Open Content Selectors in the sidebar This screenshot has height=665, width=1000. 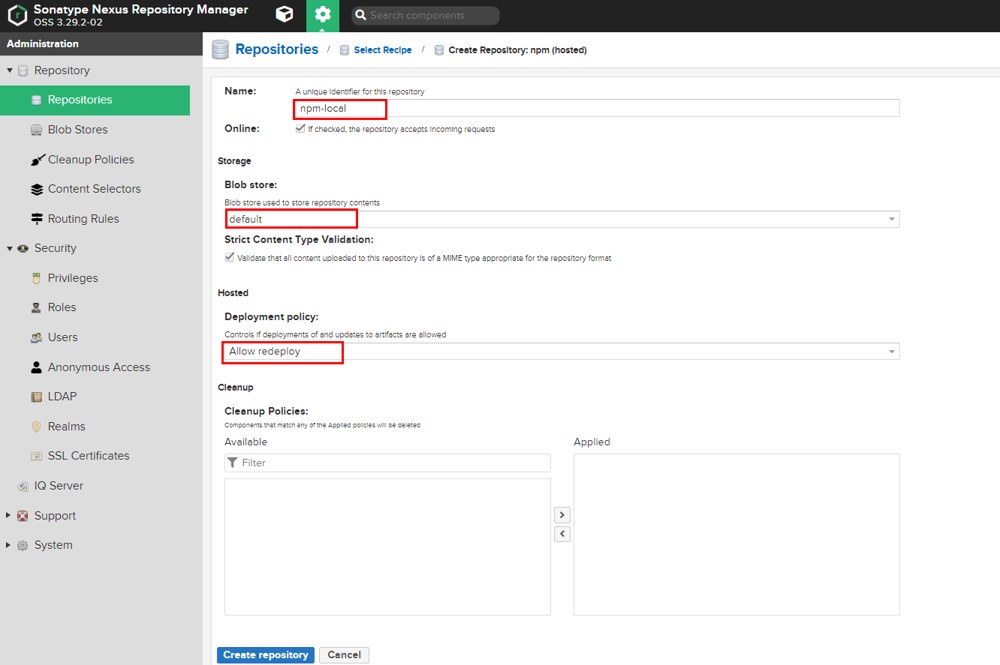95,189
